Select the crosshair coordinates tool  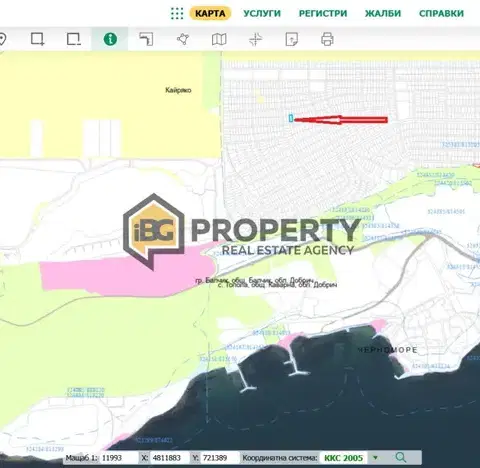(255, 39)
